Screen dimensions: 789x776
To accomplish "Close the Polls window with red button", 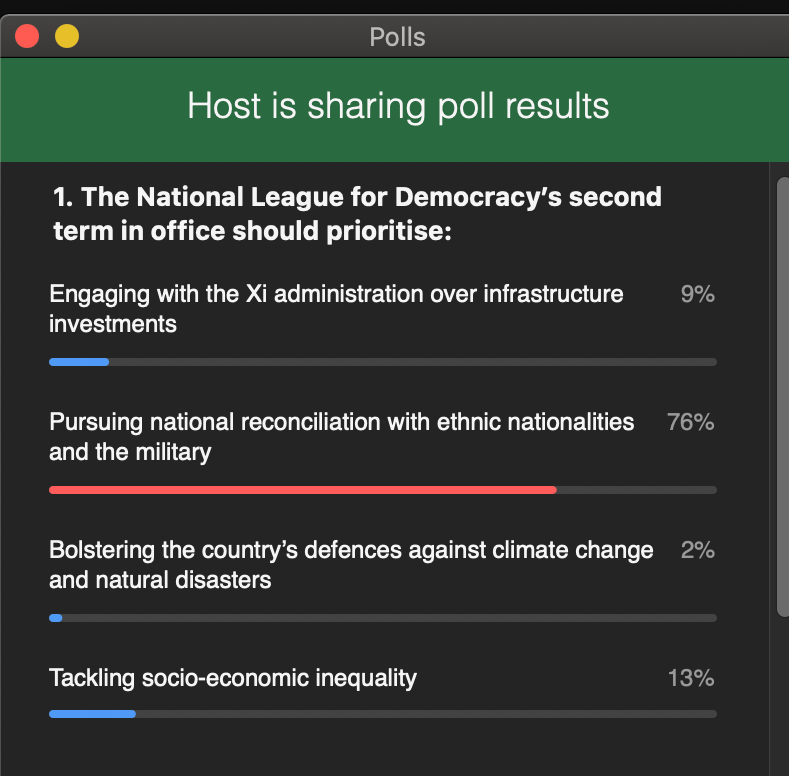I will click(x=27, y=37).
